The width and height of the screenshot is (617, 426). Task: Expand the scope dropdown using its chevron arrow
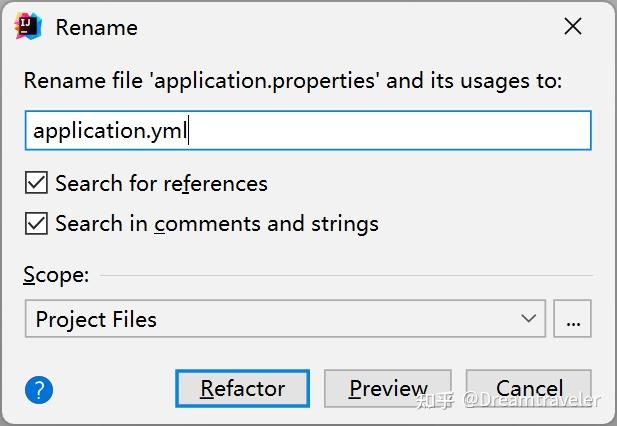(529, 320)
